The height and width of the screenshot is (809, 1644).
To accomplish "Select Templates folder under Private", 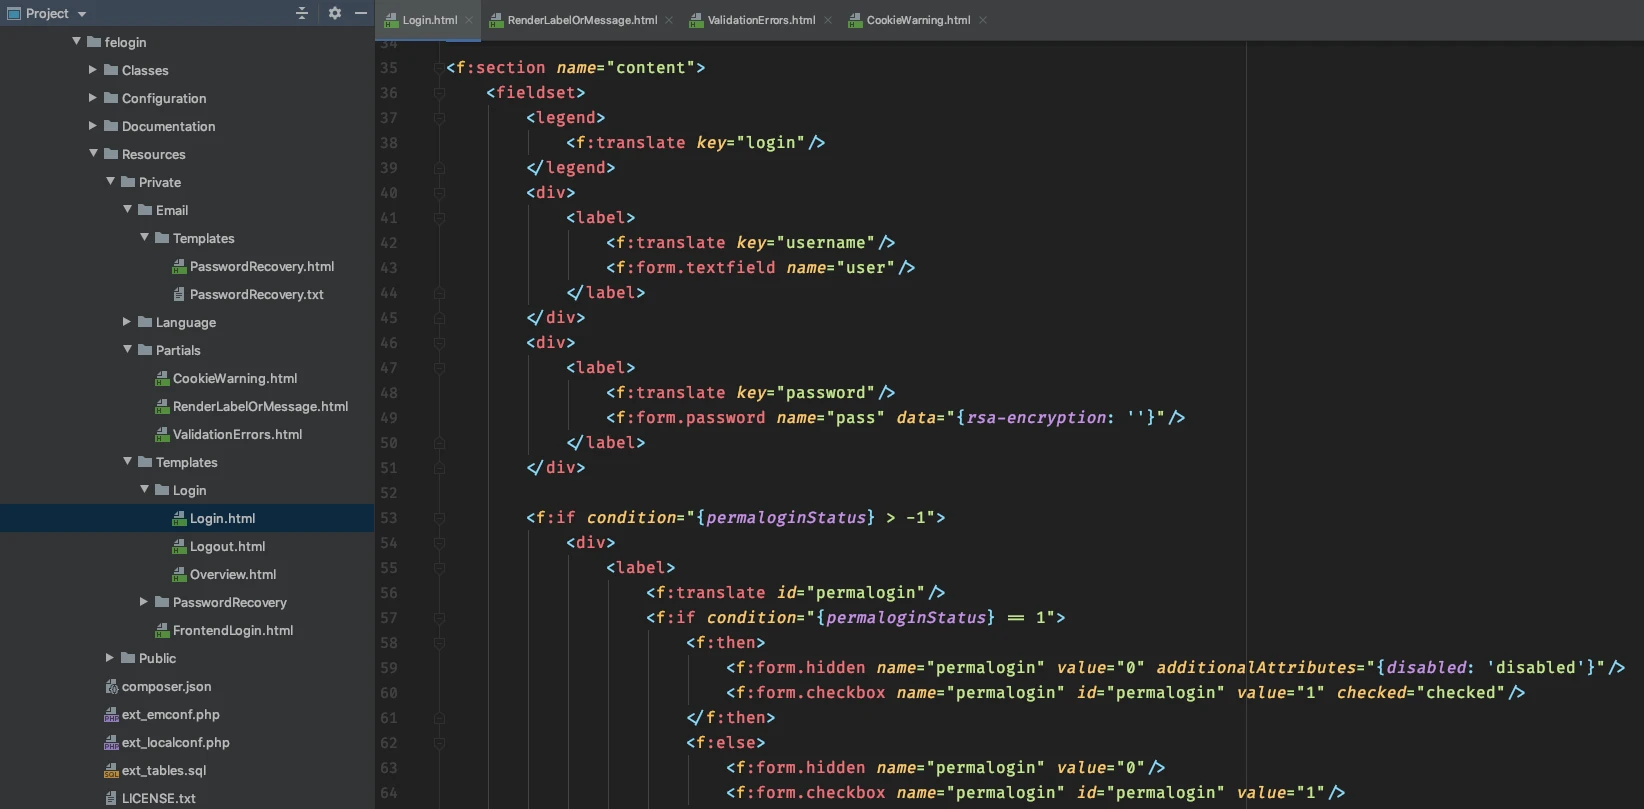I will [186, 462].
